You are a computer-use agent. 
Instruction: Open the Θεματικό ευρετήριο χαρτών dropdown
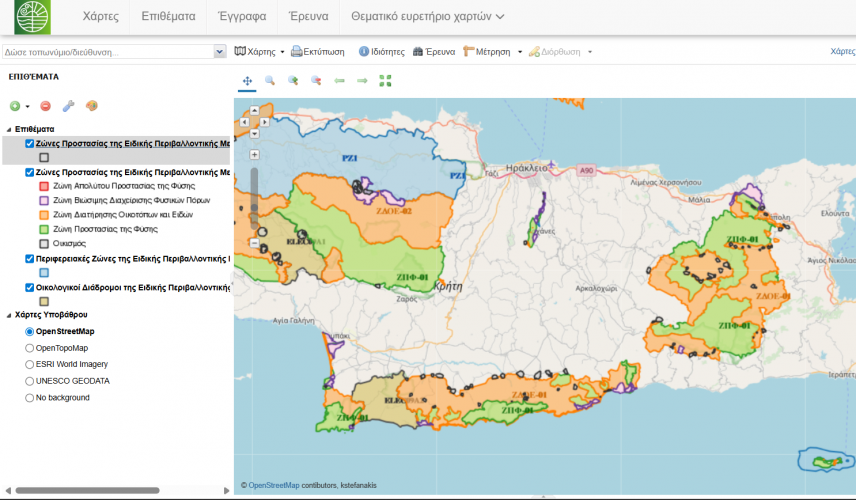pyautogui.click(x=427, y=17)
